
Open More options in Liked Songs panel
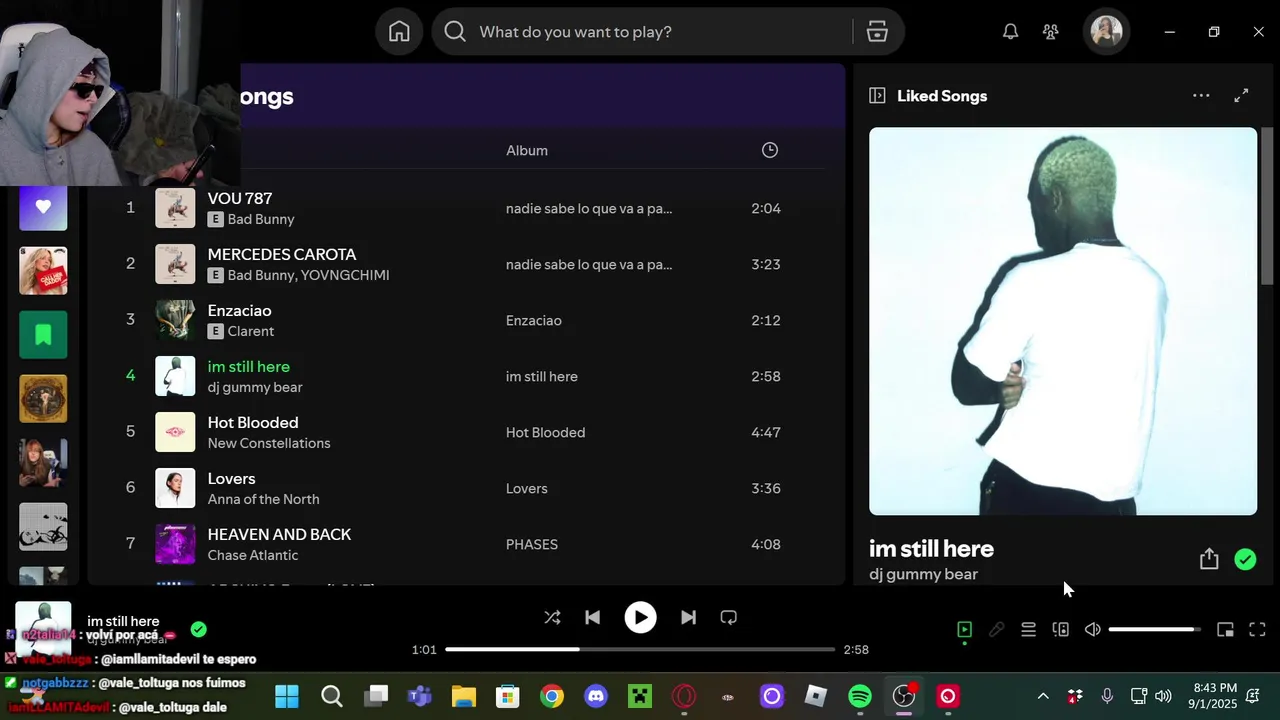(x=1201, y=96)
